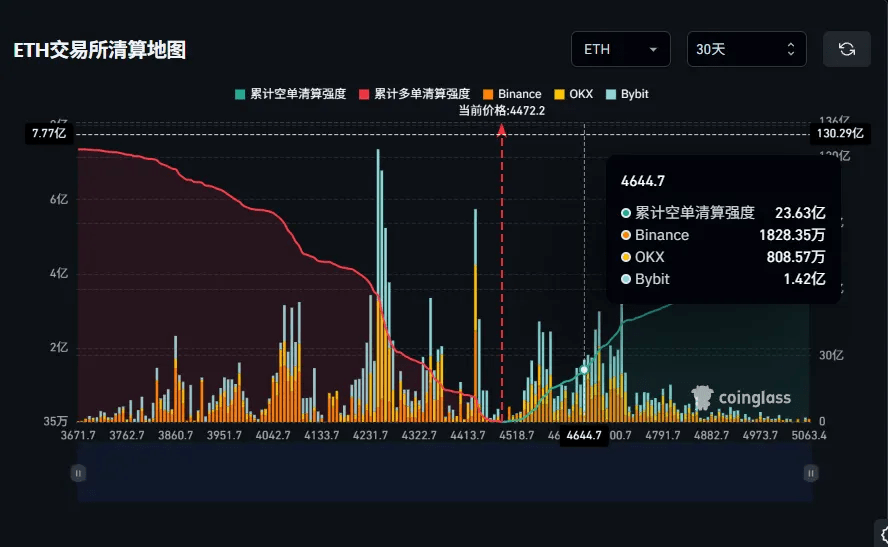888x547 pixels.
Task: Click the 4231.7 x-axis label
Action: (370, 435)
